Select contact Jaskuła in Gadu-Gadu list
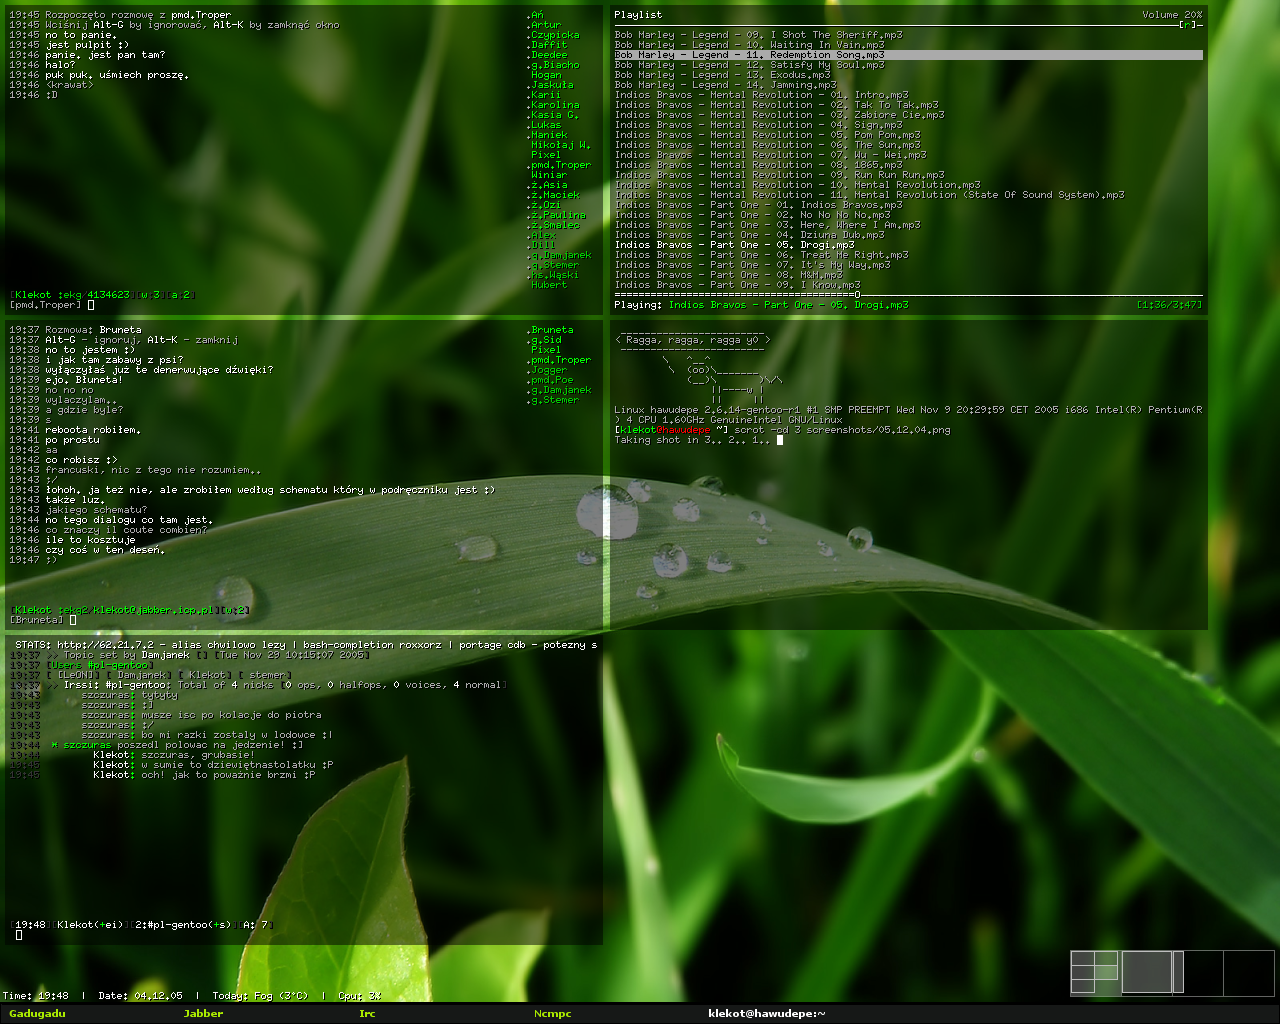The width and height of the screenshot is (1280, 1024). click(x=552, y=85)
